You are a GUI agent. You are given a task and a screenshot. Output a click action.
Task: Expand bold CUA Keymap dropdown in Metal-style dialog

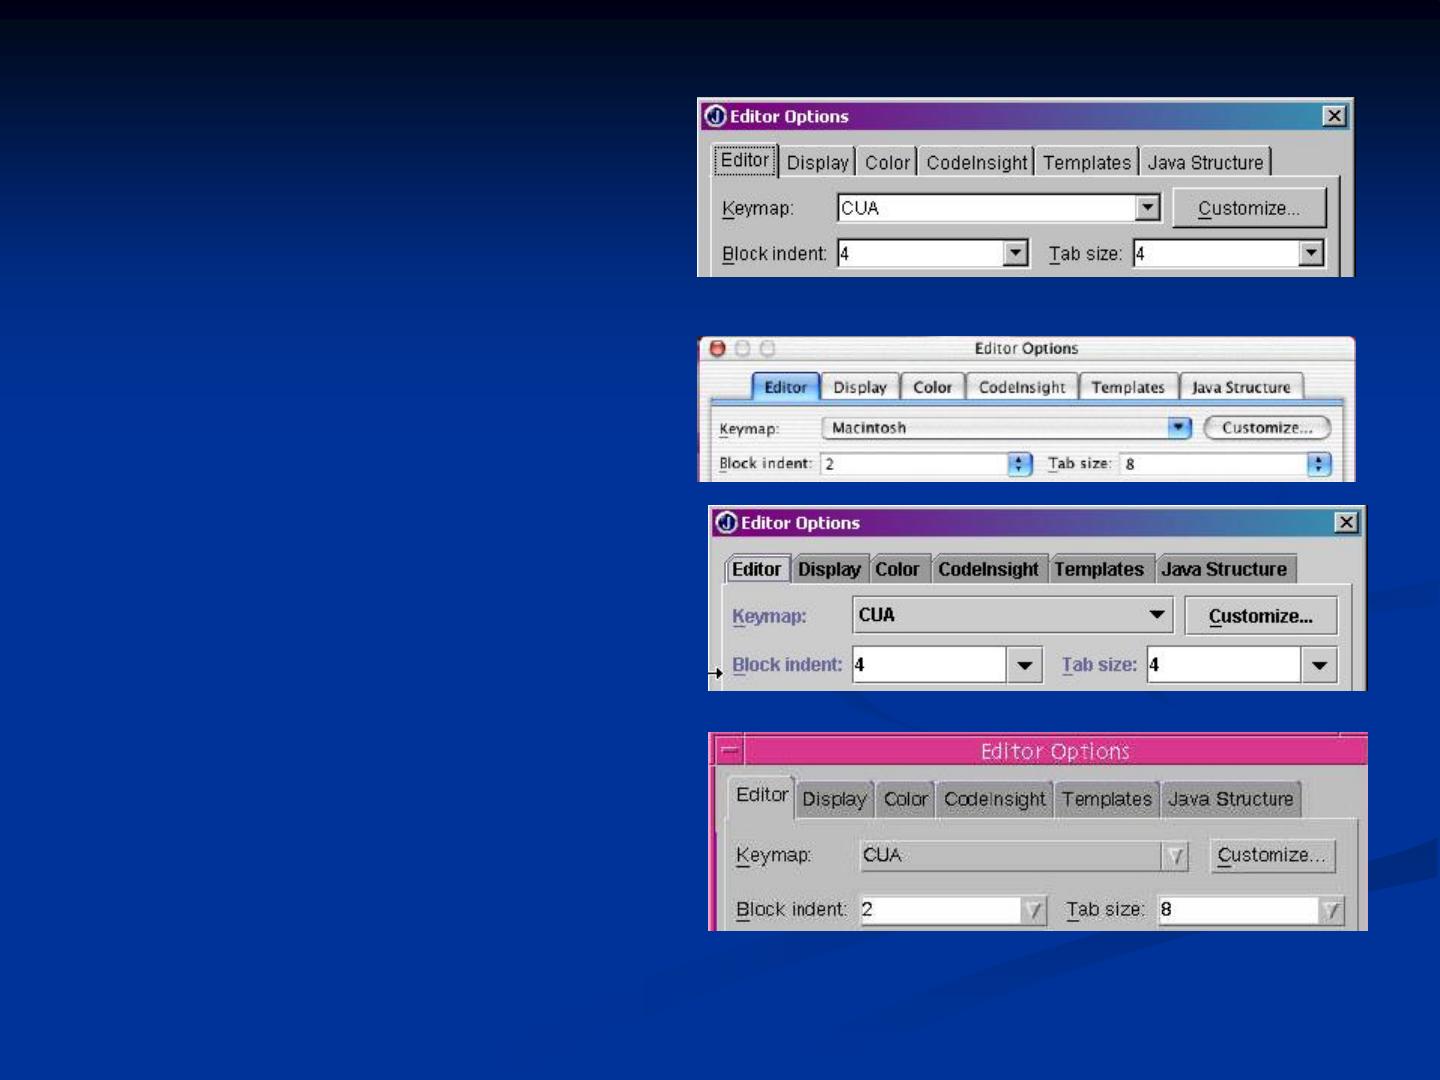[1157, 614]
